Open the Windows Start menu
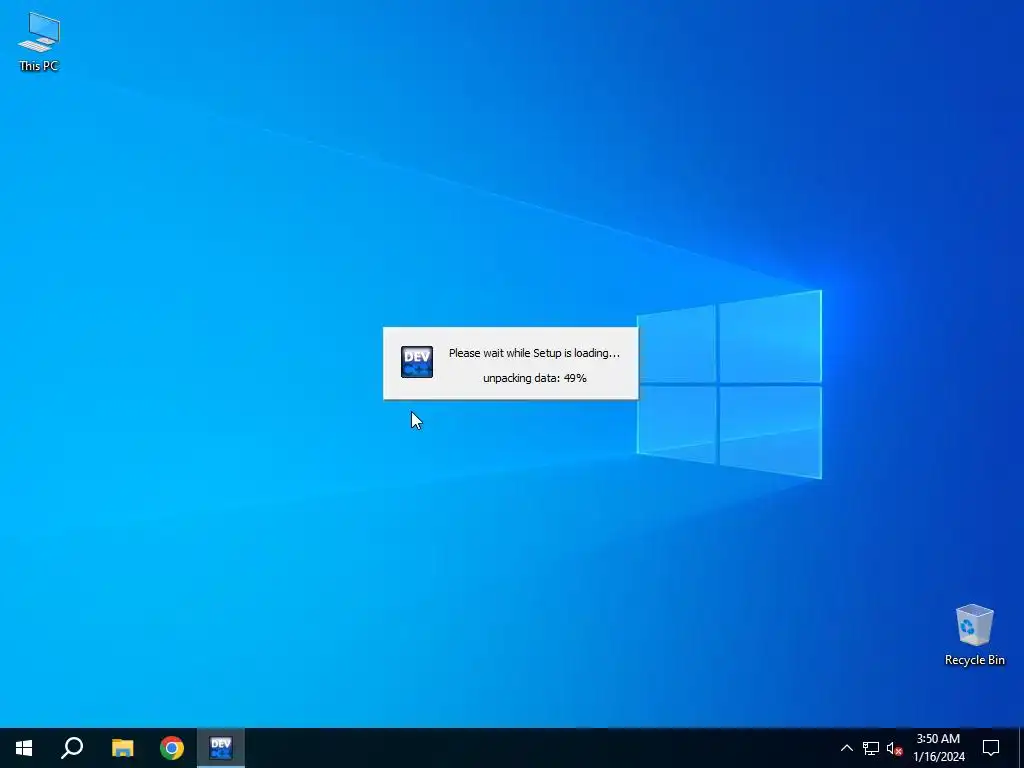 (x=24, y=748)
